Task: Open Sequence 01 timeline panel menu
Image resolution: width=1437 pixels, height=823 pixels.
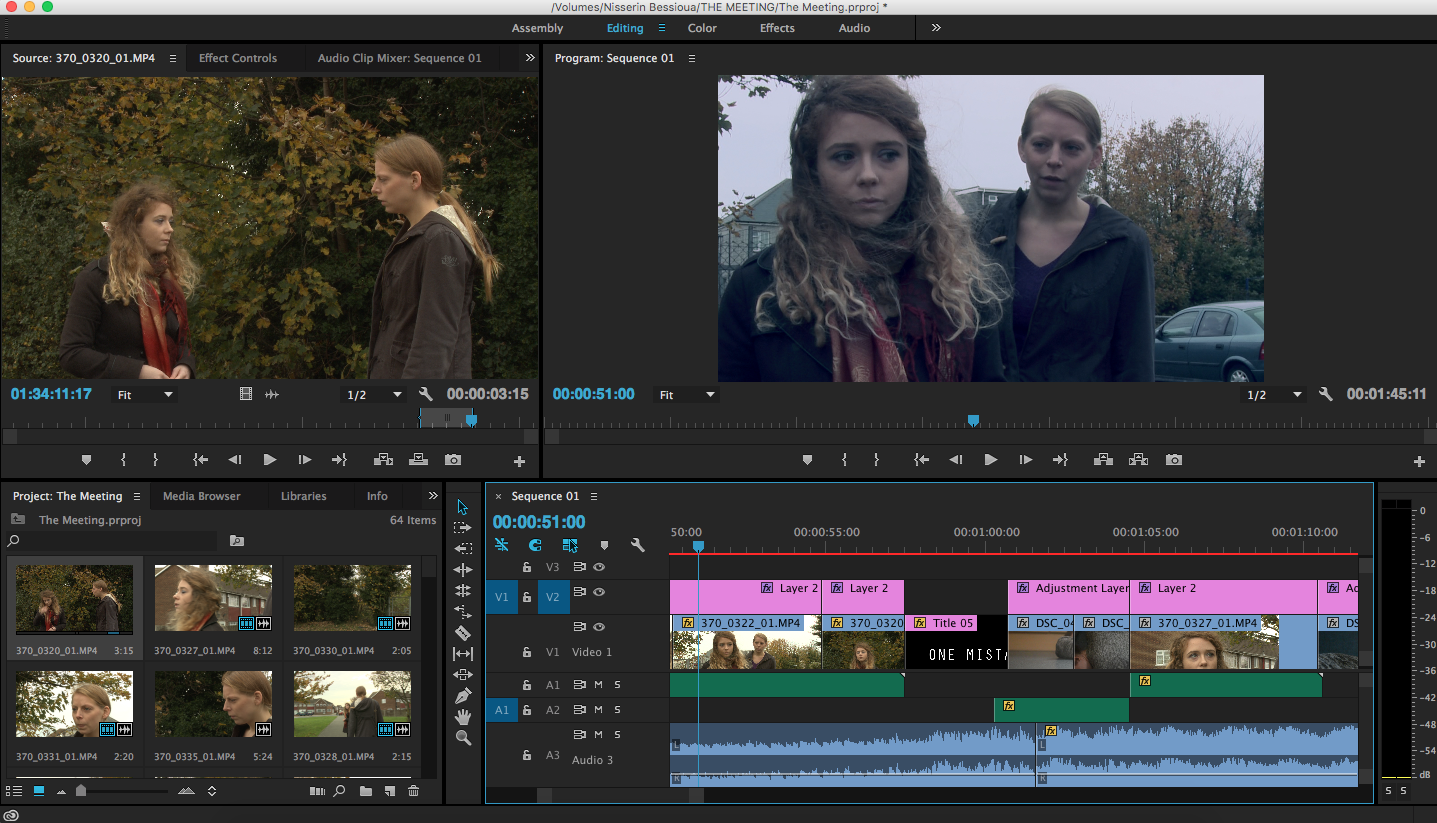Action: coord(594,497)
